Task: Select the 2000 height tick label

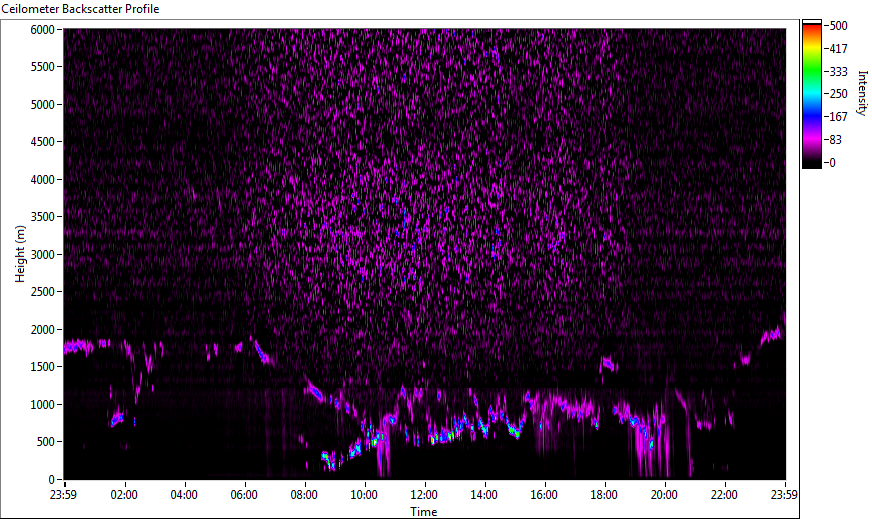Action: [x=42, y=330]
